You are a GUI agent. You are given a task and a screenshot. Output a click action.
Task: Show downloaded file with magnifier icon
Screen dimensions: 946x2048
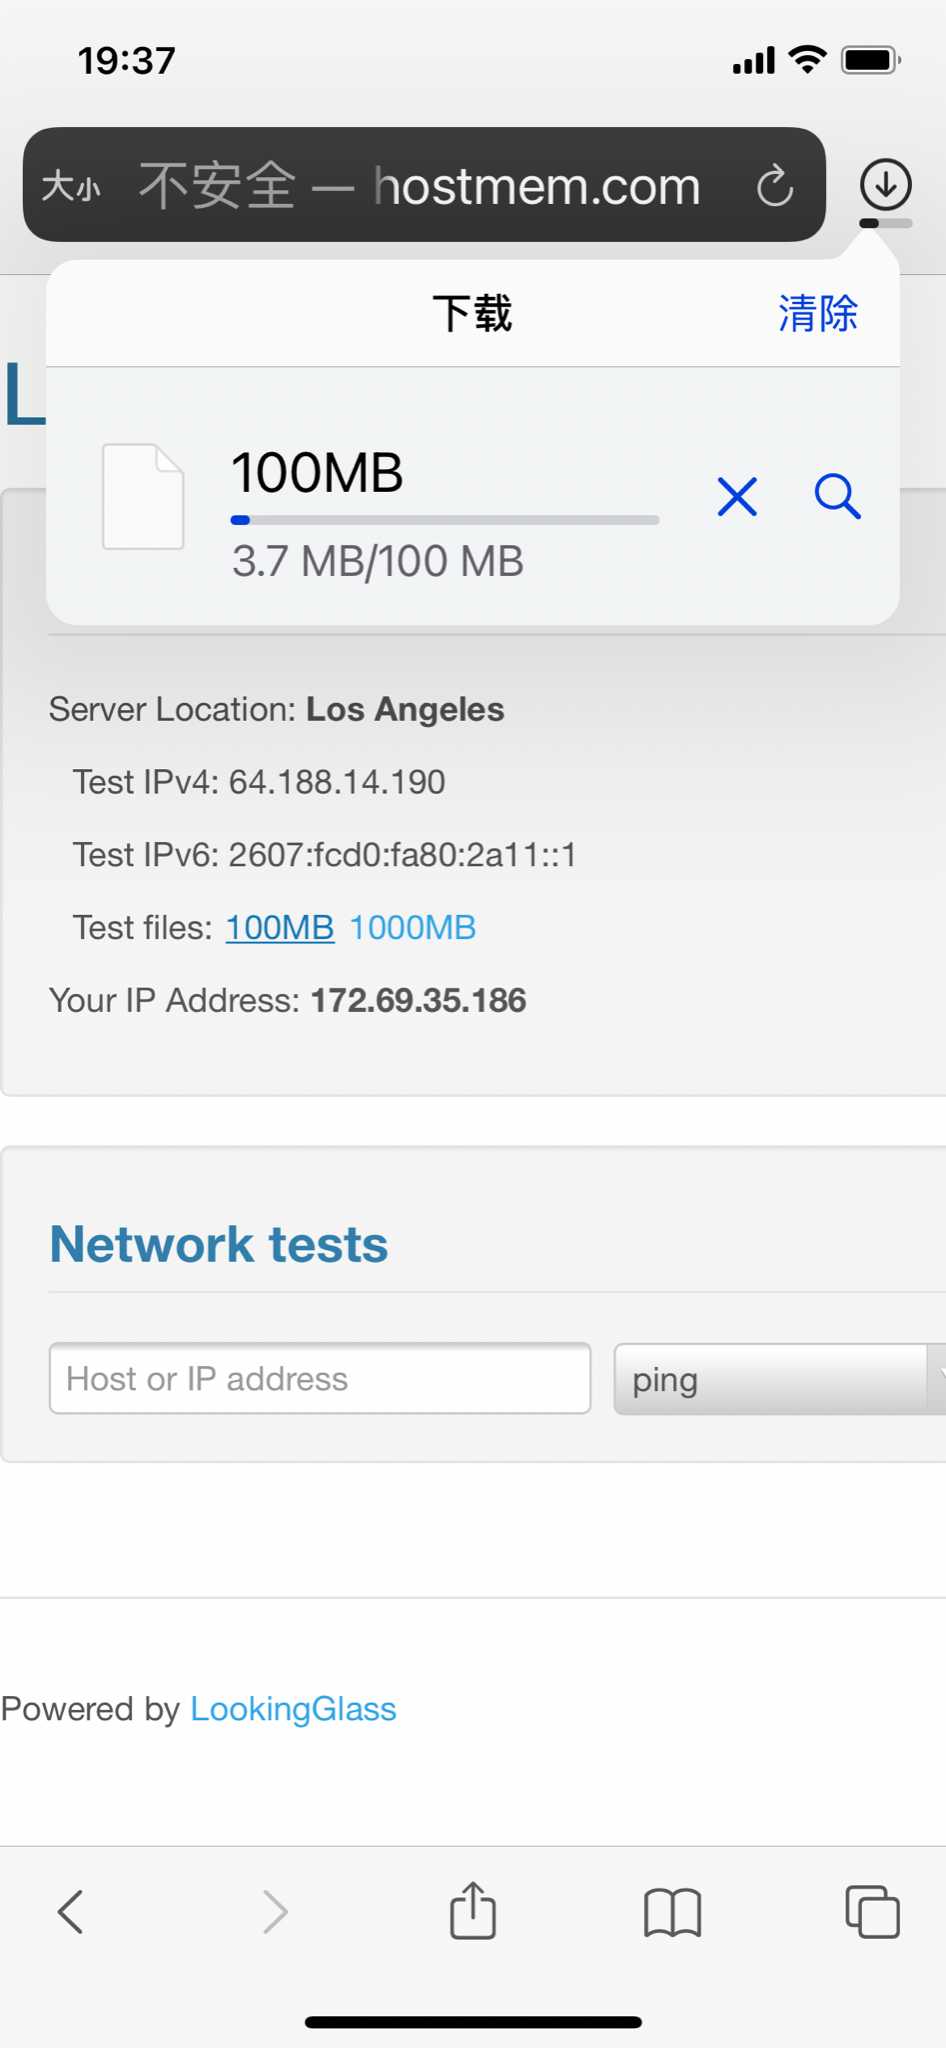[x=837, y=496]
